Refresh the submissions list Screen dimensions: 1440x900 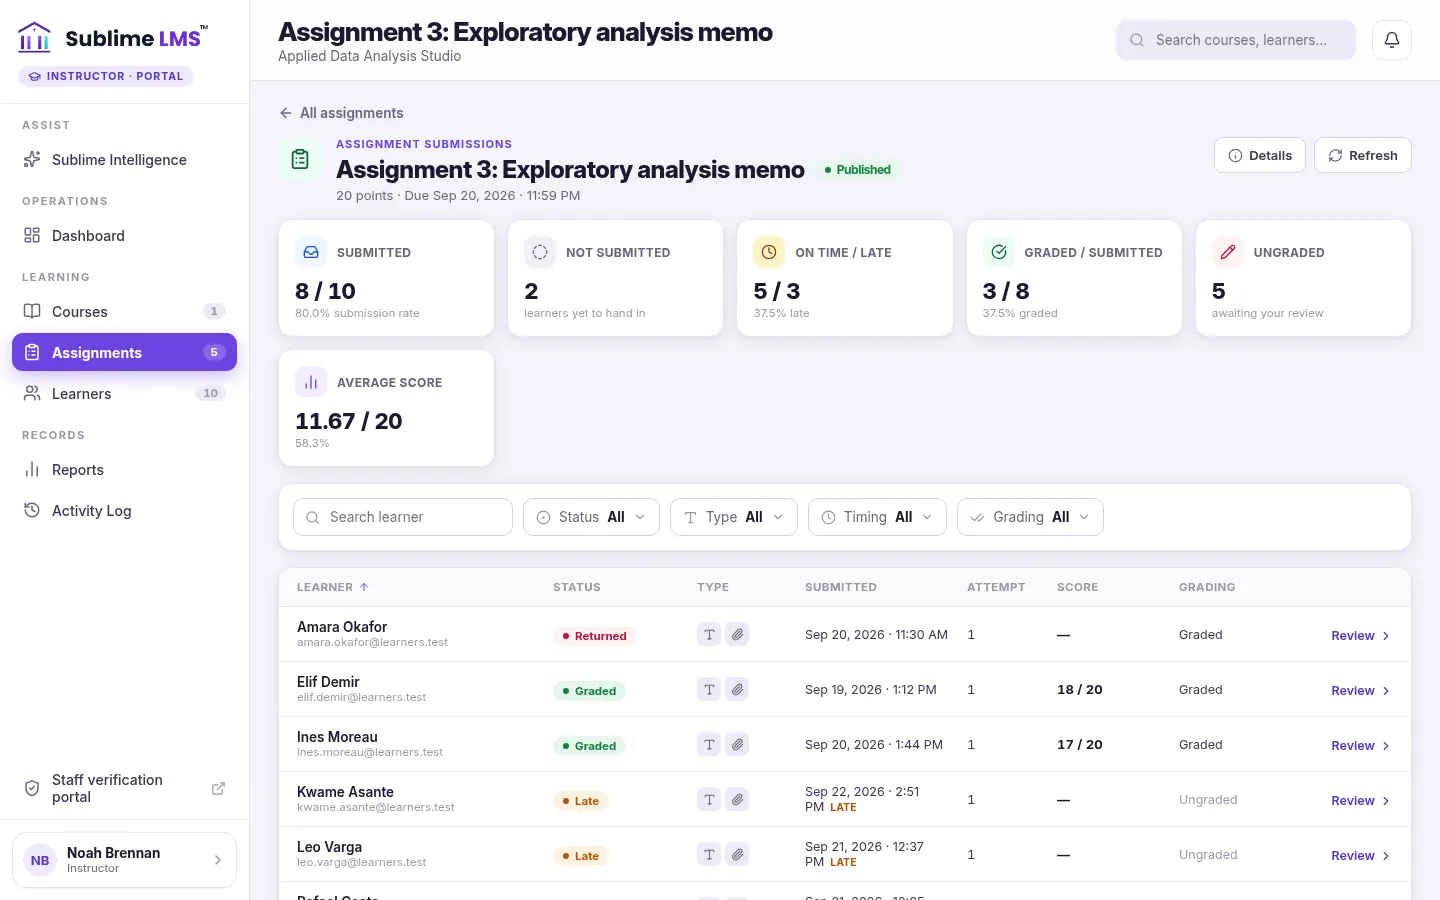pos(1362,155)
